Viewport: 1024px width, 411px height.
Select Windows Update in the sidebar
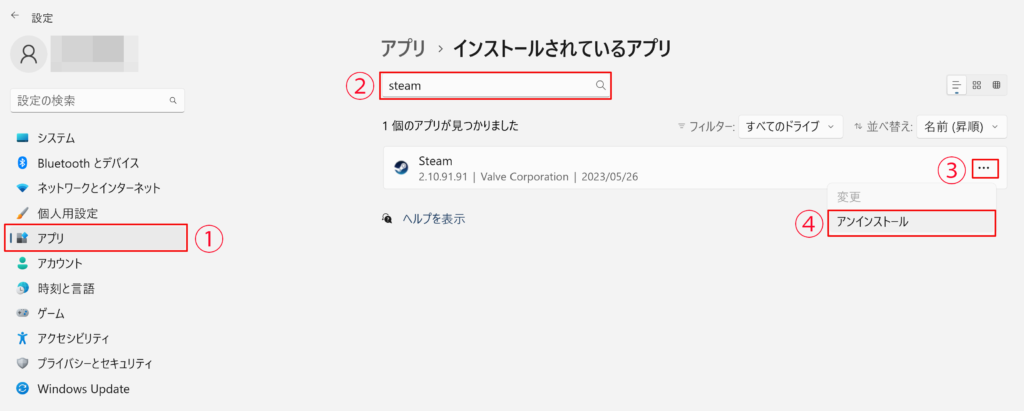83,388
